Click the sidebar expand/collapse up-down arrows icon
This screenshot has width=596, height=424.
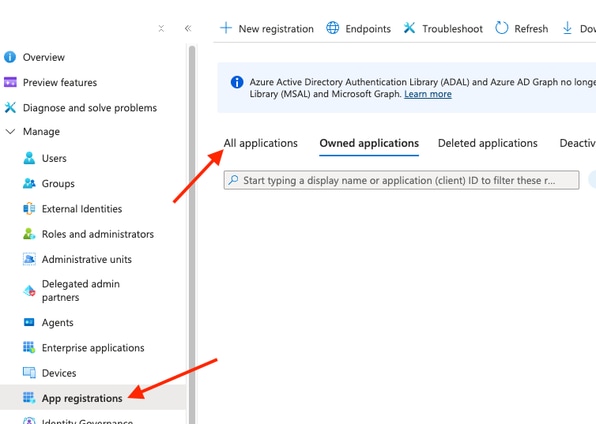pyautogui.click(x=161, y=29)
